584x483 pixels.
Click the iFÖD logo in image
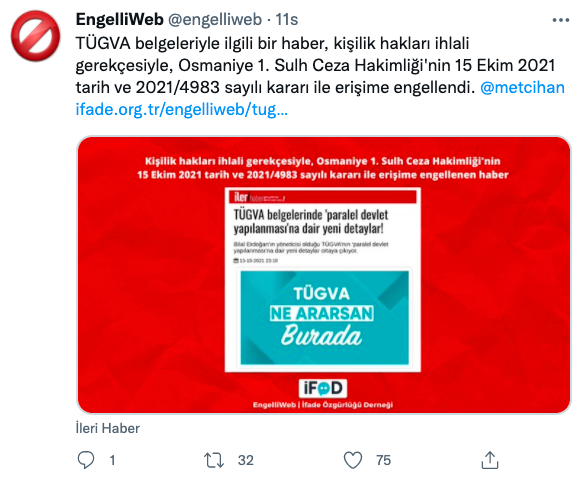323,388
